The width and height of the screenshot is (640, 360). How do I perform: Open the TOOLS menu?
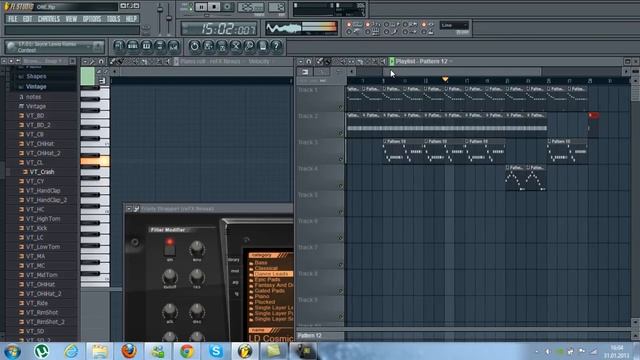click(113, 19)
